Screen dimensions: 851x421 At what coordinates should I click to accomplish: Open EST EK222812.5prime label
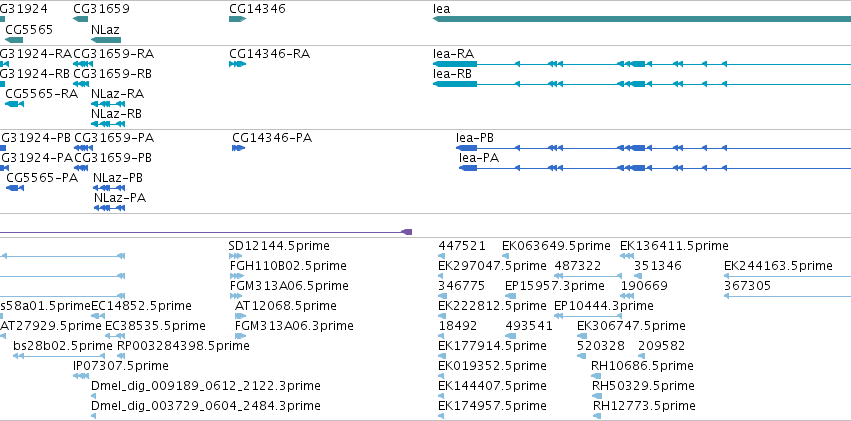coord(492,306)
